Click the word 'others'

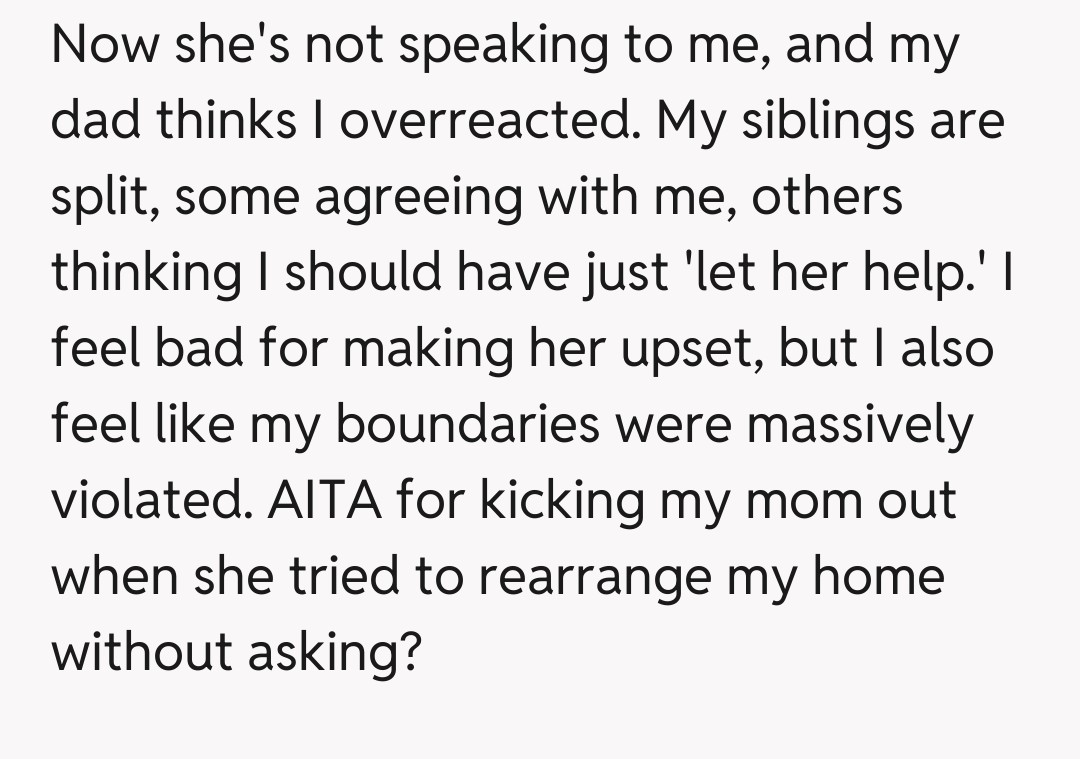(827, 197)
